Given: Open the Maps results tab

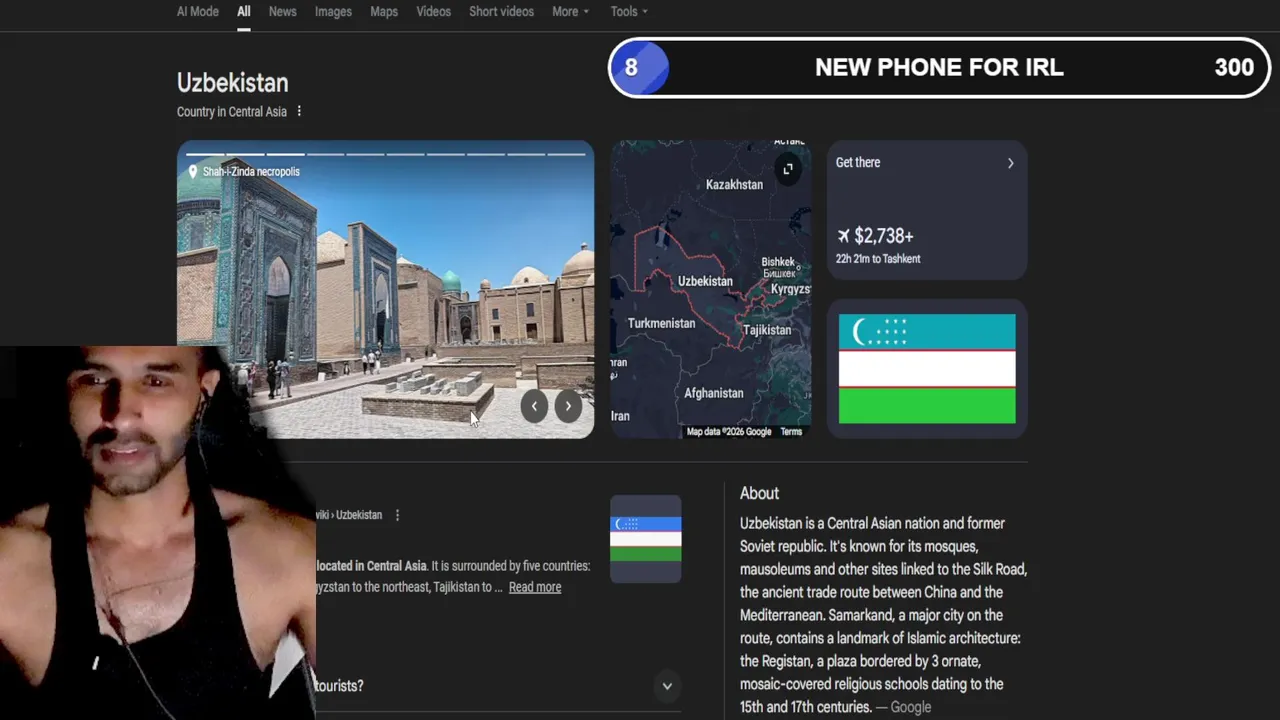Looking at the screenshot, I should [384, 12].
